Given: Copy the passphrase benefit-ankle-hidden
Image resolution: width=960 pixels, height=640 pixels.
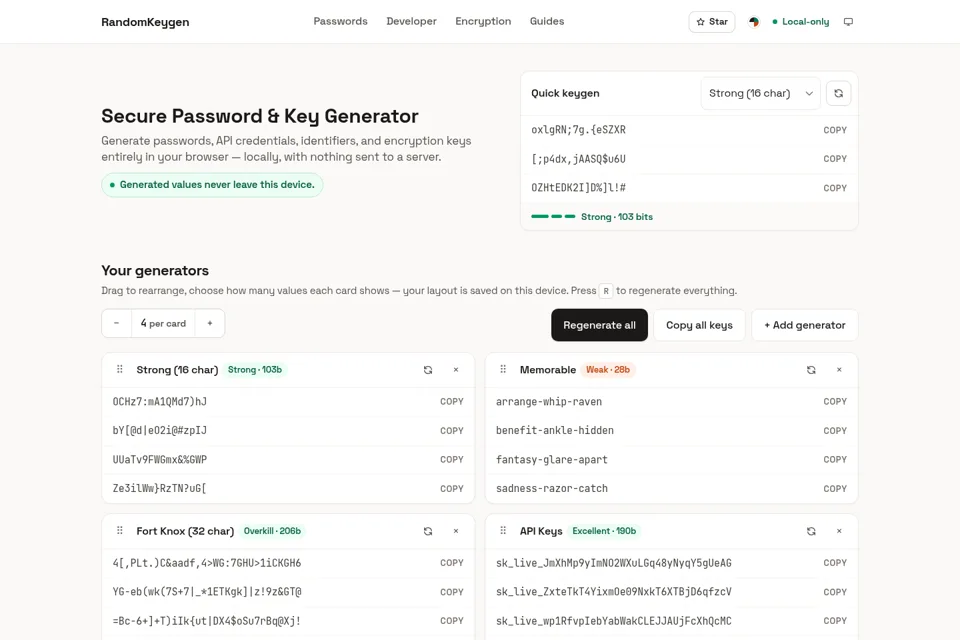Looking at the screenshot, I should pyautogui.click(x=834, y=431).
